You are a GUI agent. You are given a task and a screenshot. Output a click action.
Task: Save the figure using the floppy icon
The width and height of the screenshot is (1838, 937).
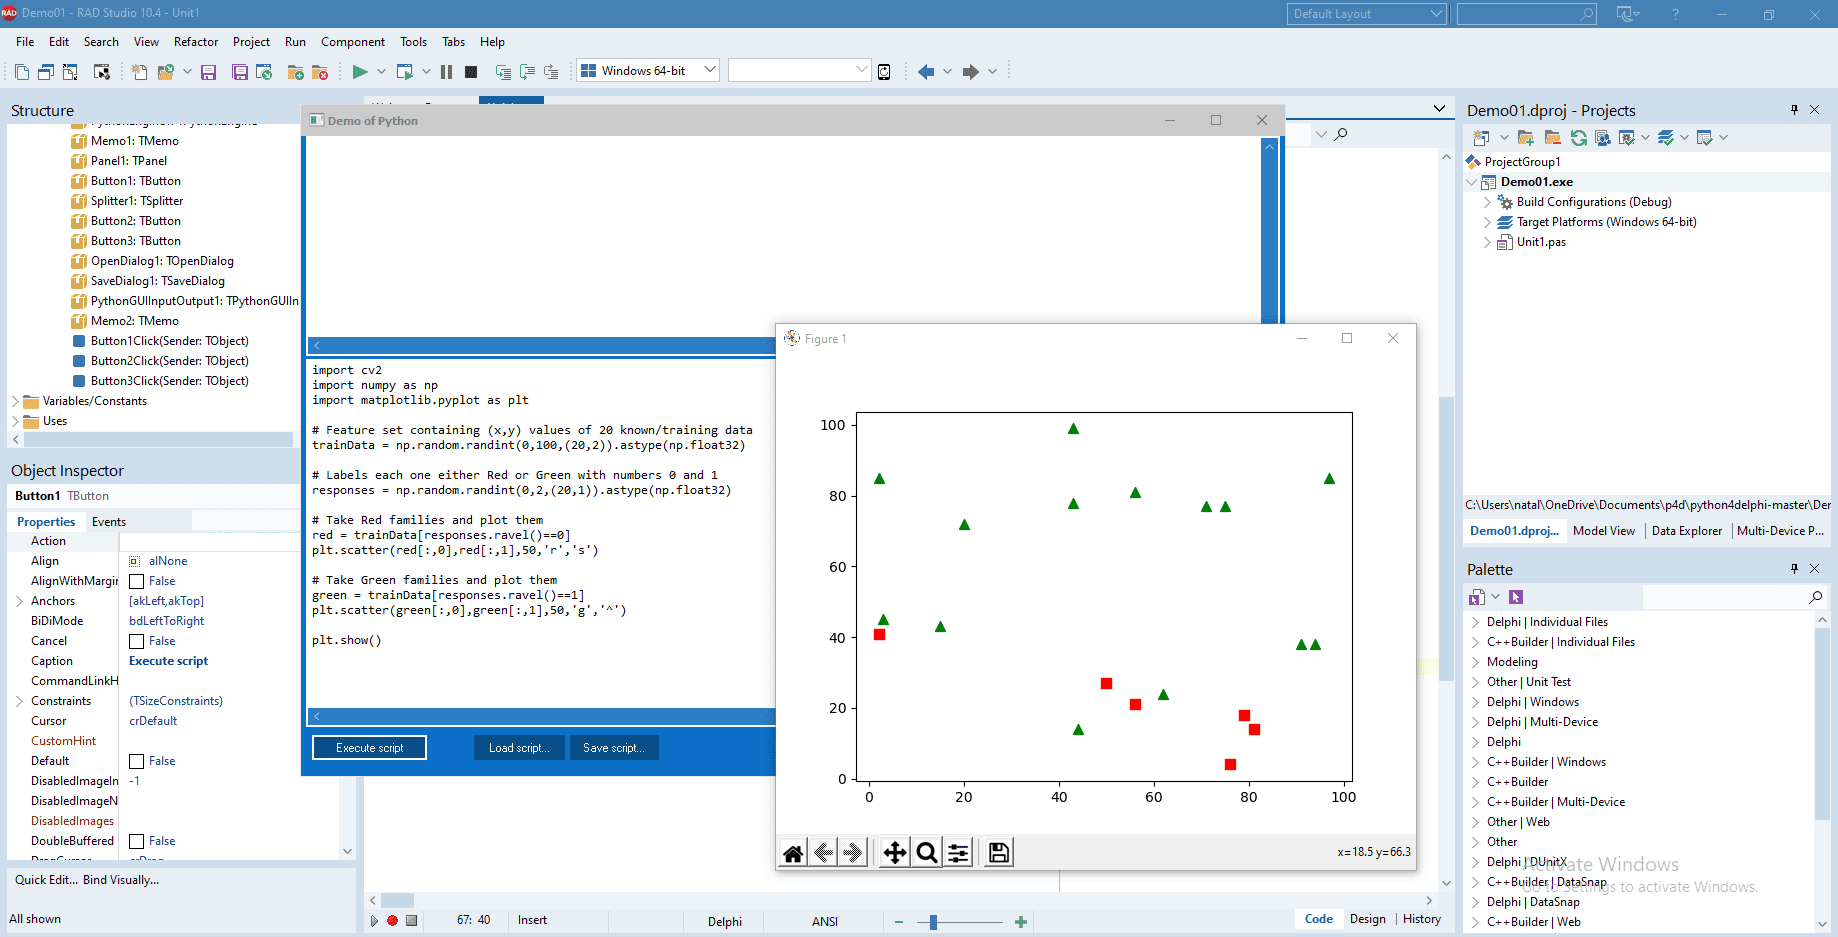(x=998, y=853)
